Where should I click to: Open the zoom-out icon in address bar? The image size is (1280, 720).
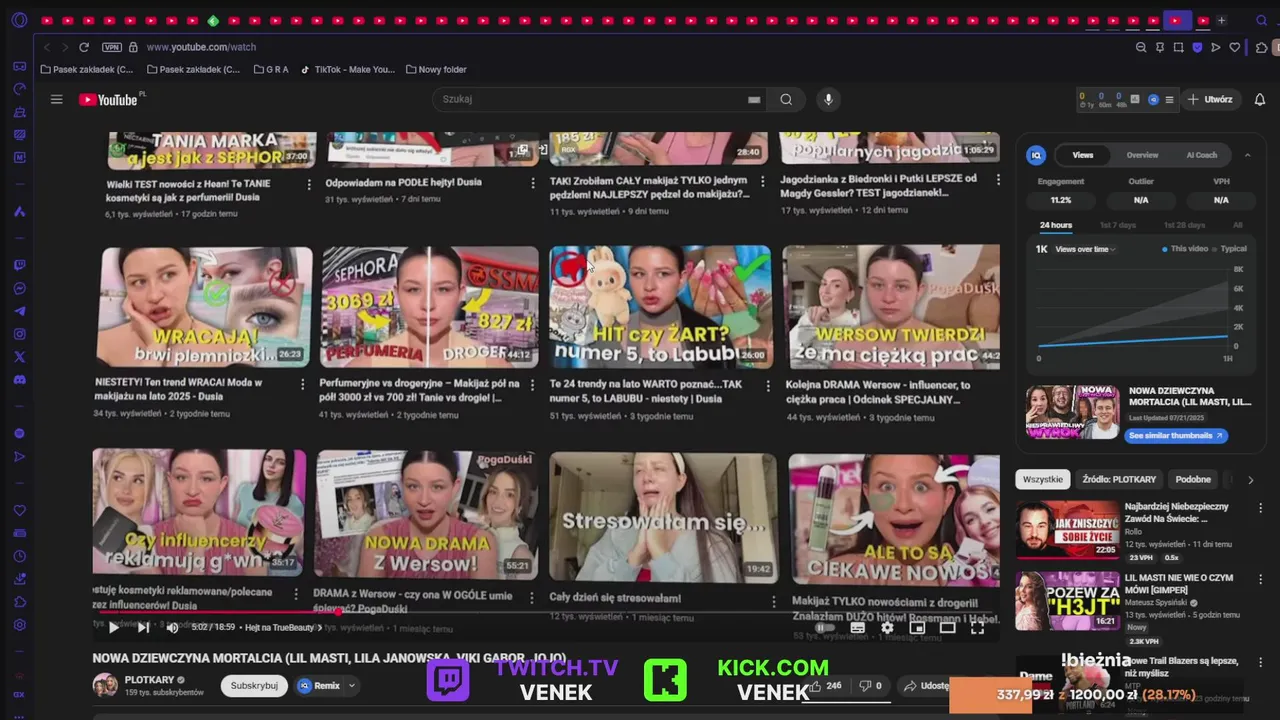pyautogui.click(x=1141, y=47)
